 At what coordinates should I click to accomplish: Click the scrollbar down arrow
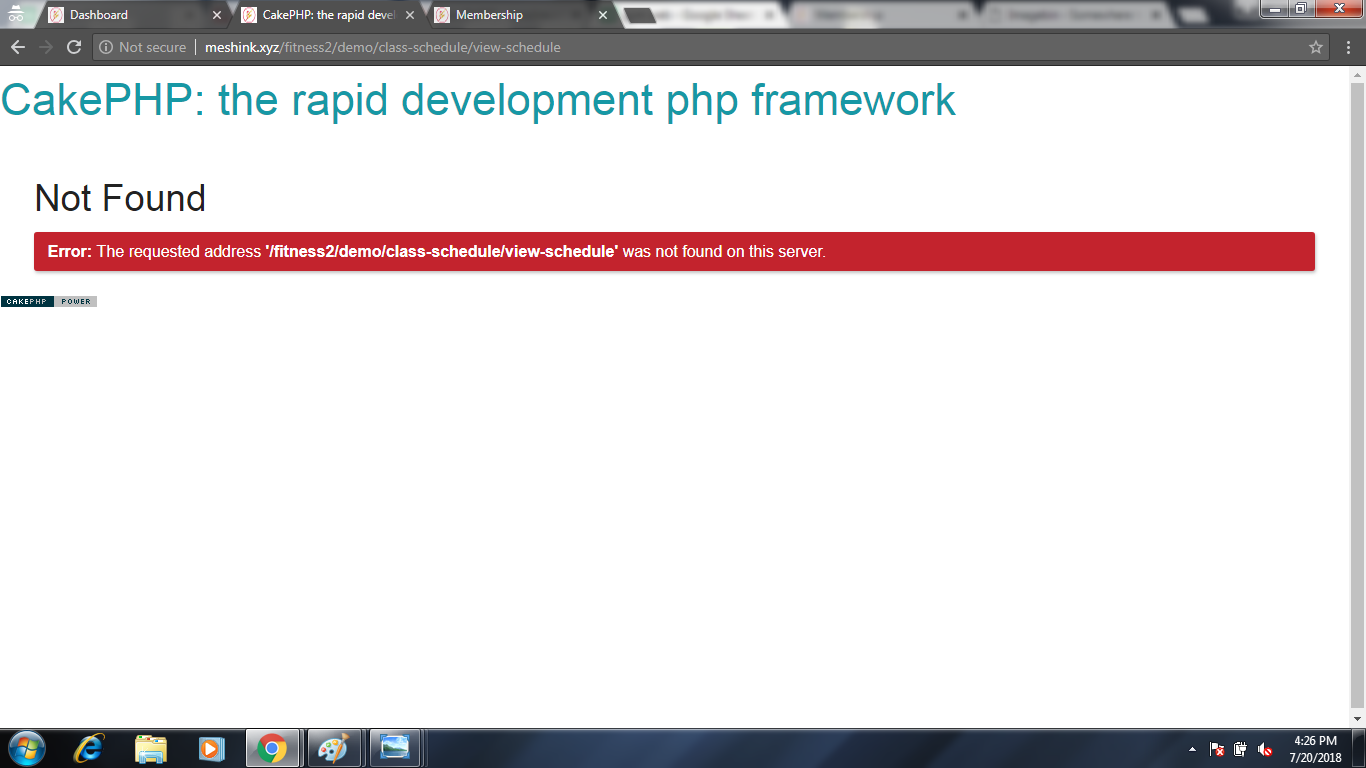(x=1357, y=719)
